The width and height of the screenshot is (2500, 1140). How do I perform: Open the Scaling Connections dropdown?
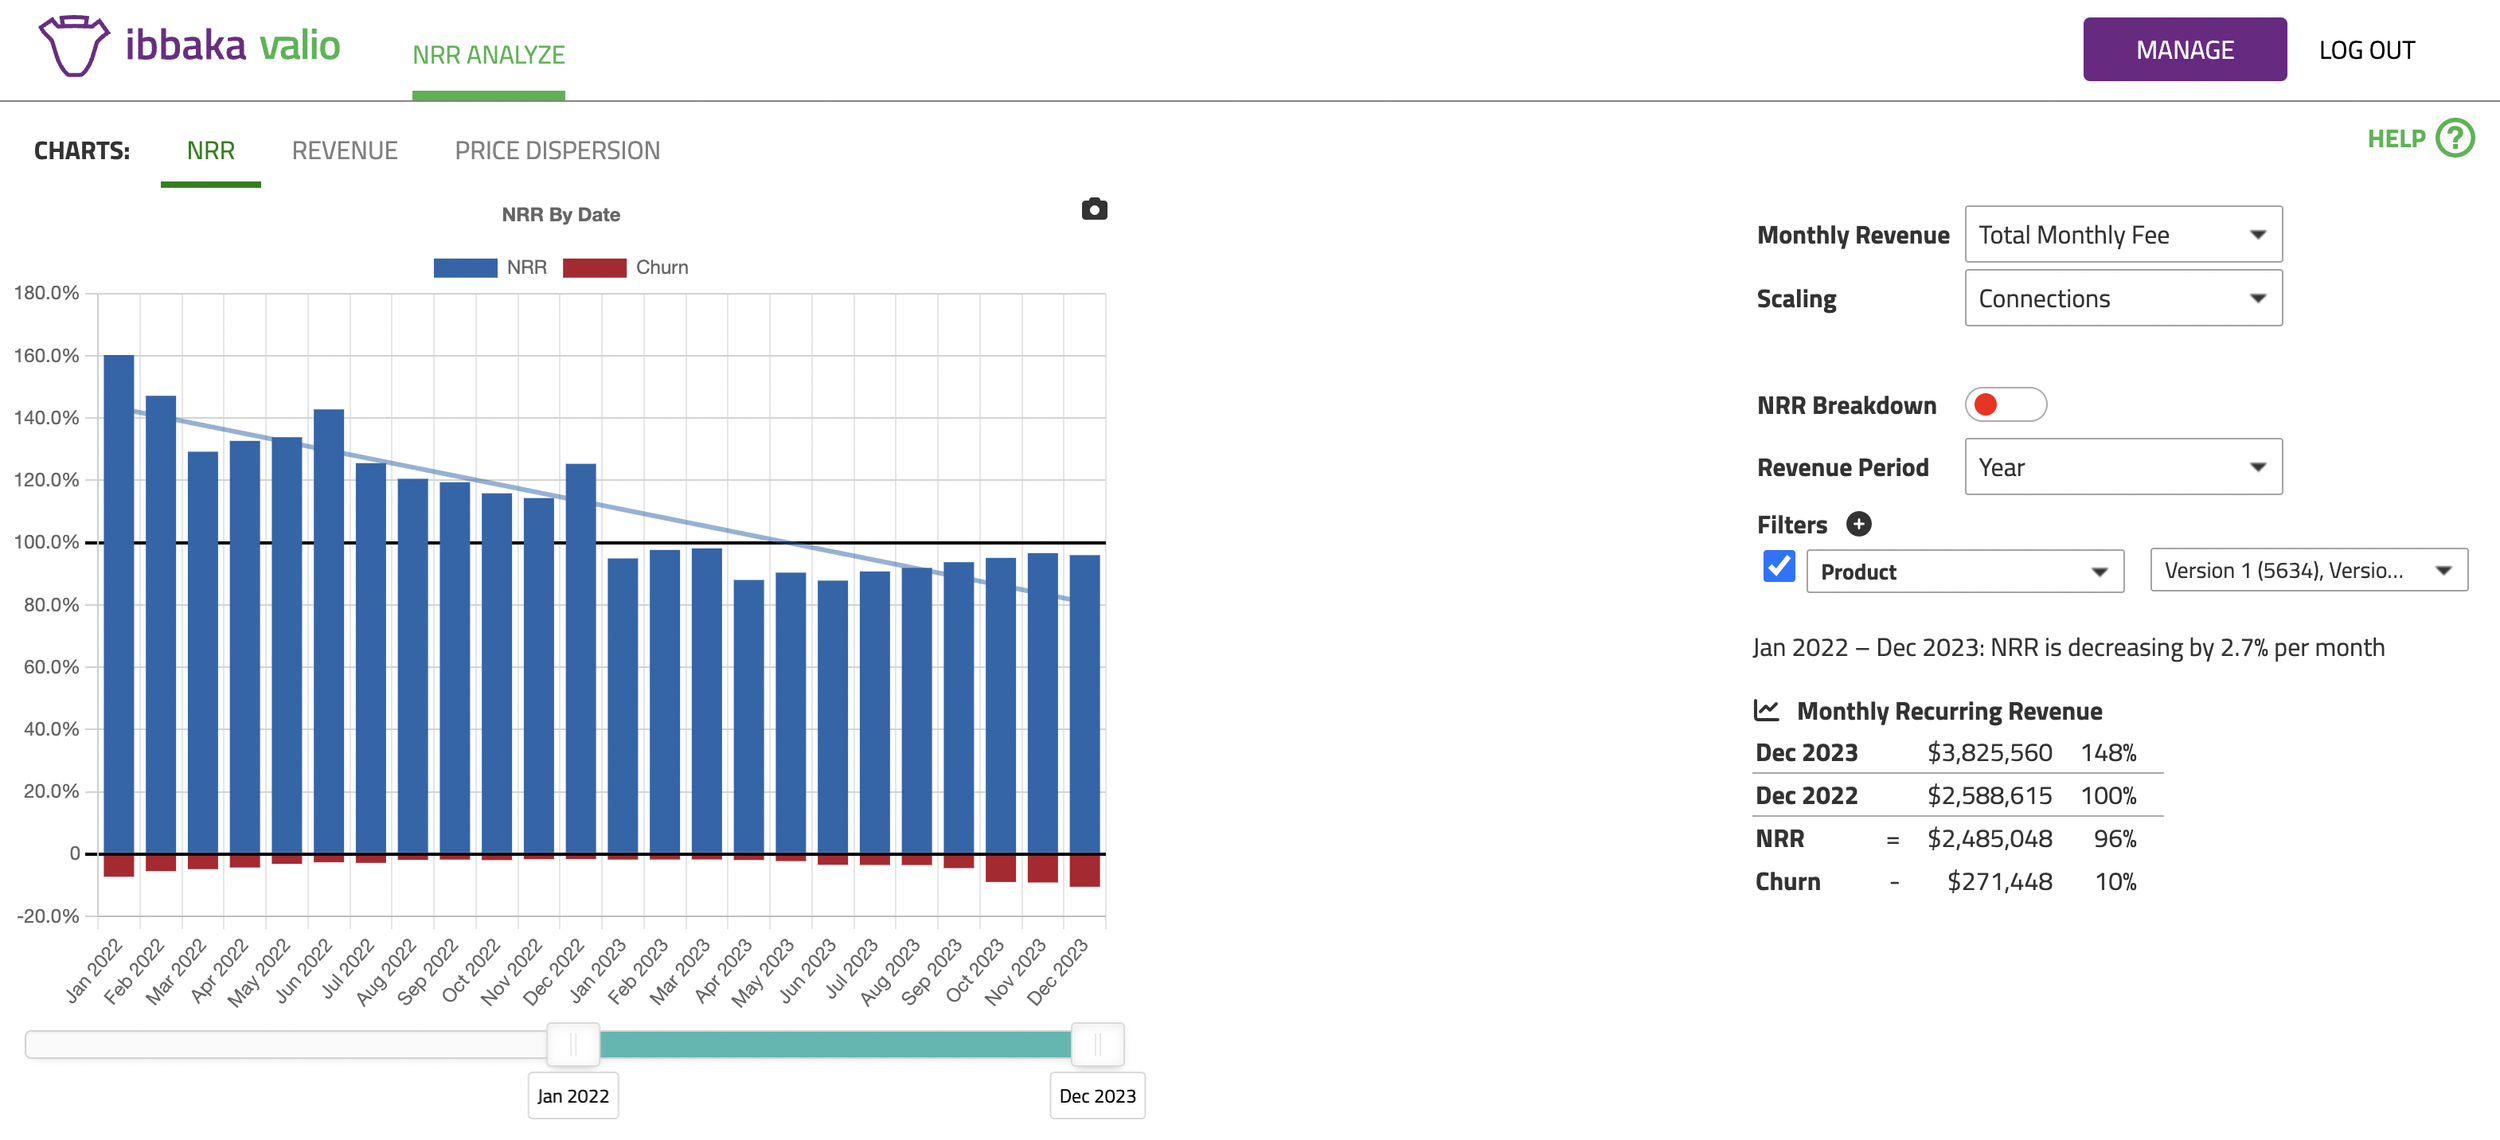(x=2122, y=299)
